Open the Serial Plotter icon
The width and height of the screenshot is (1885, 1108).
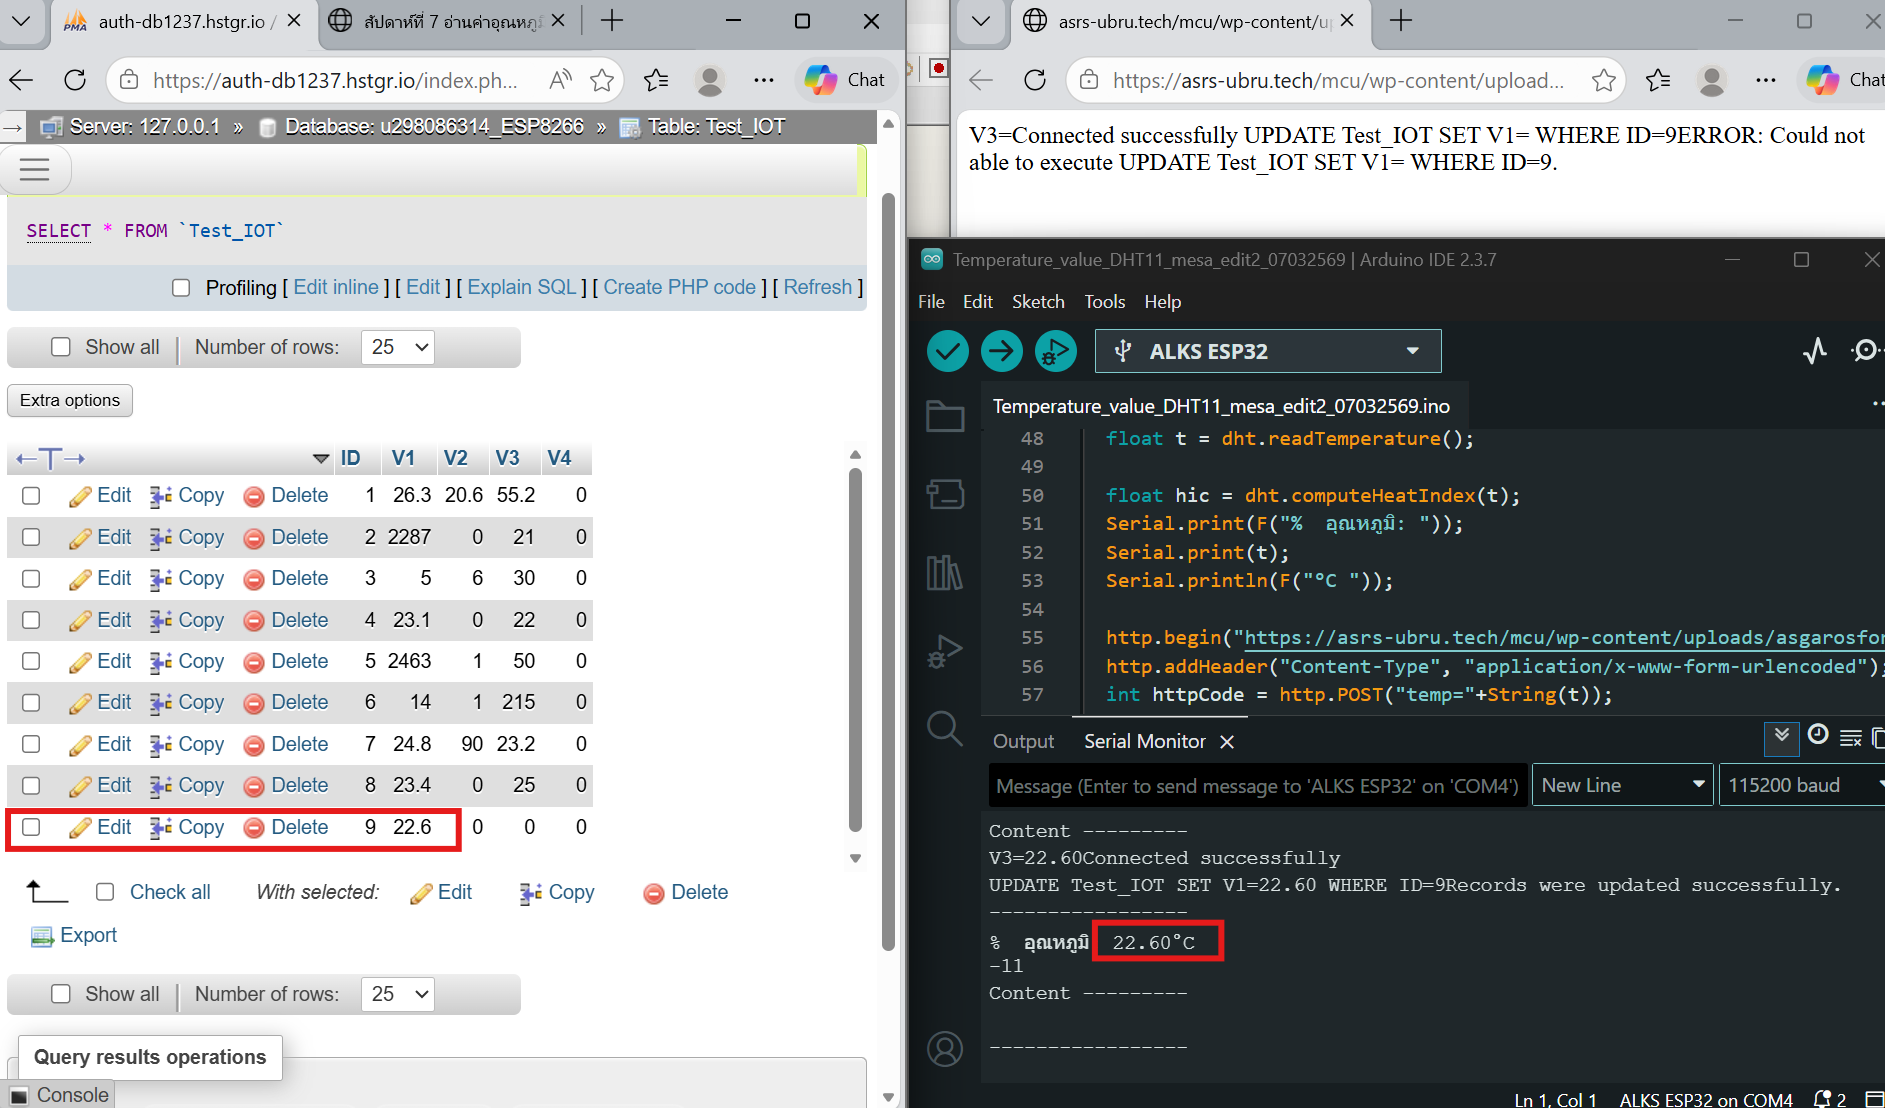(x=1814, y=351)
